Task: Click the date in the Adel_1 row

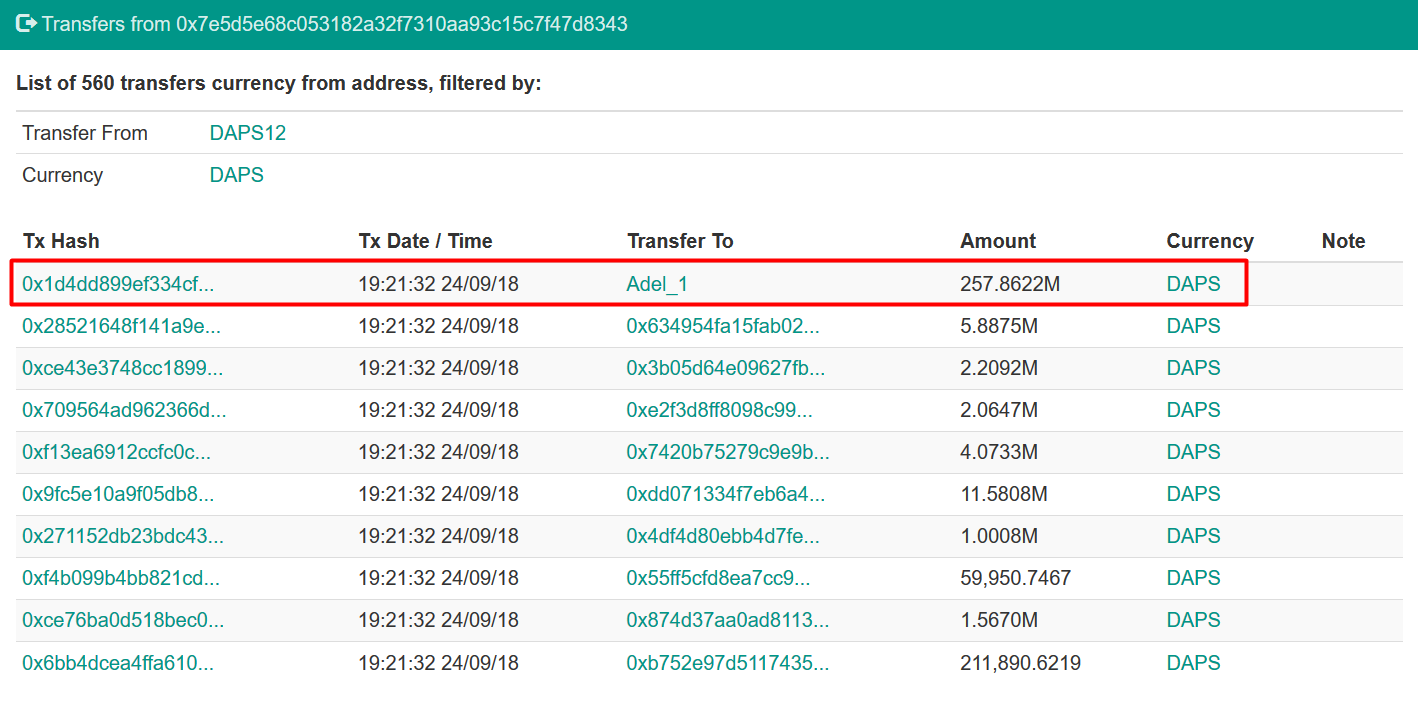Action: (439, 284)
